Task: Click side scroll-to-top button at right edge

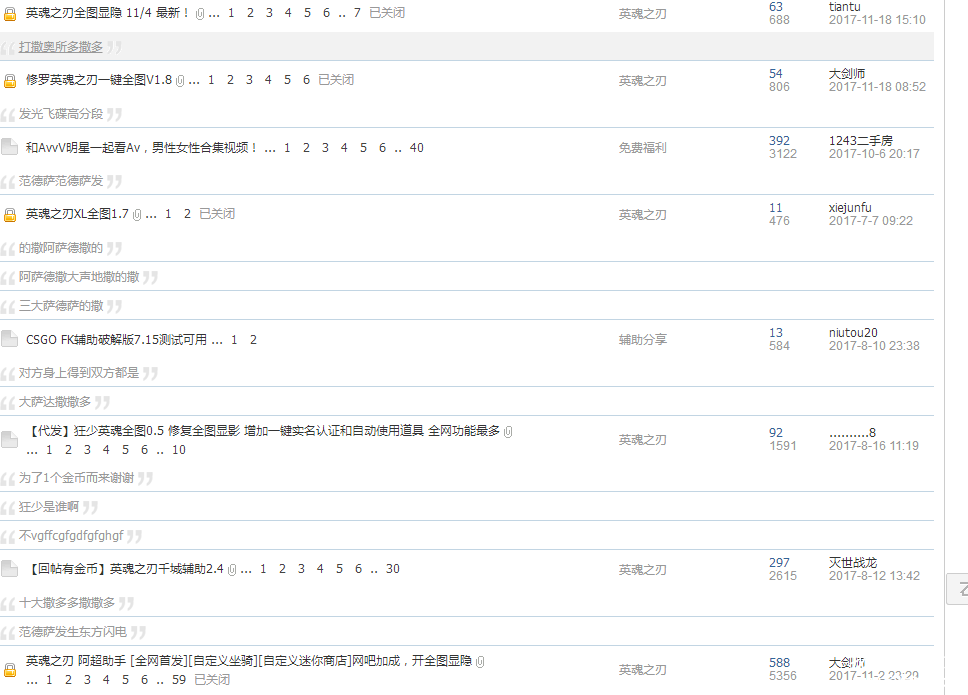Action: 958,589
